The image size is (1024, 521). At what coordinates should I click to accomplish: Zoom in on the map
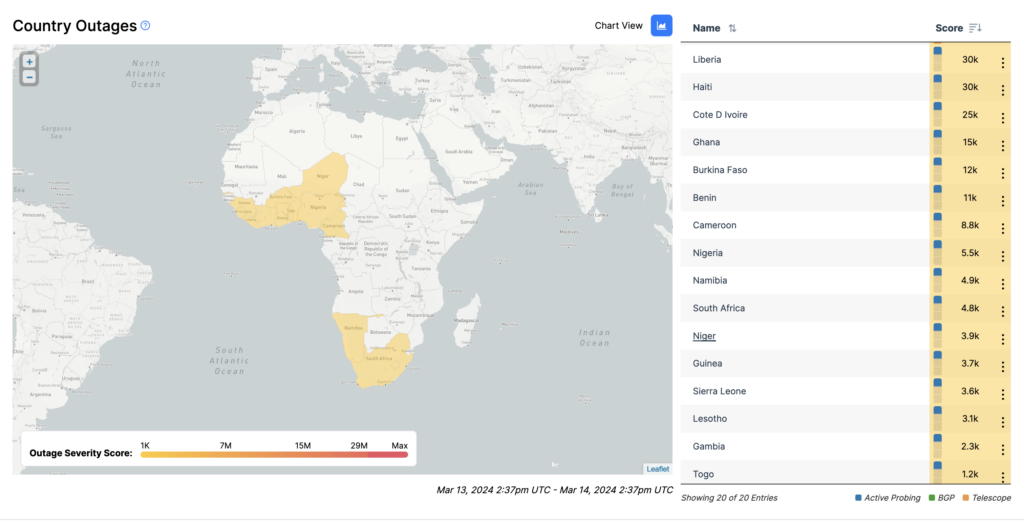coord(29,62)
